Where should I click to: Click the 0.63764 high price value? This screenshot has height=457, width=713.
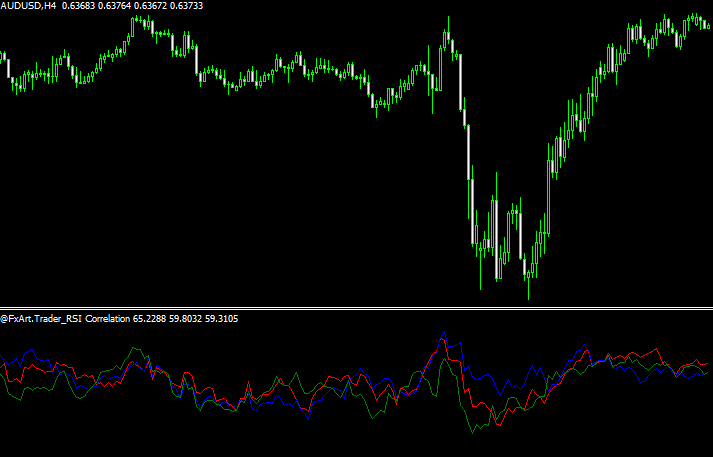(x=115, y=6)
